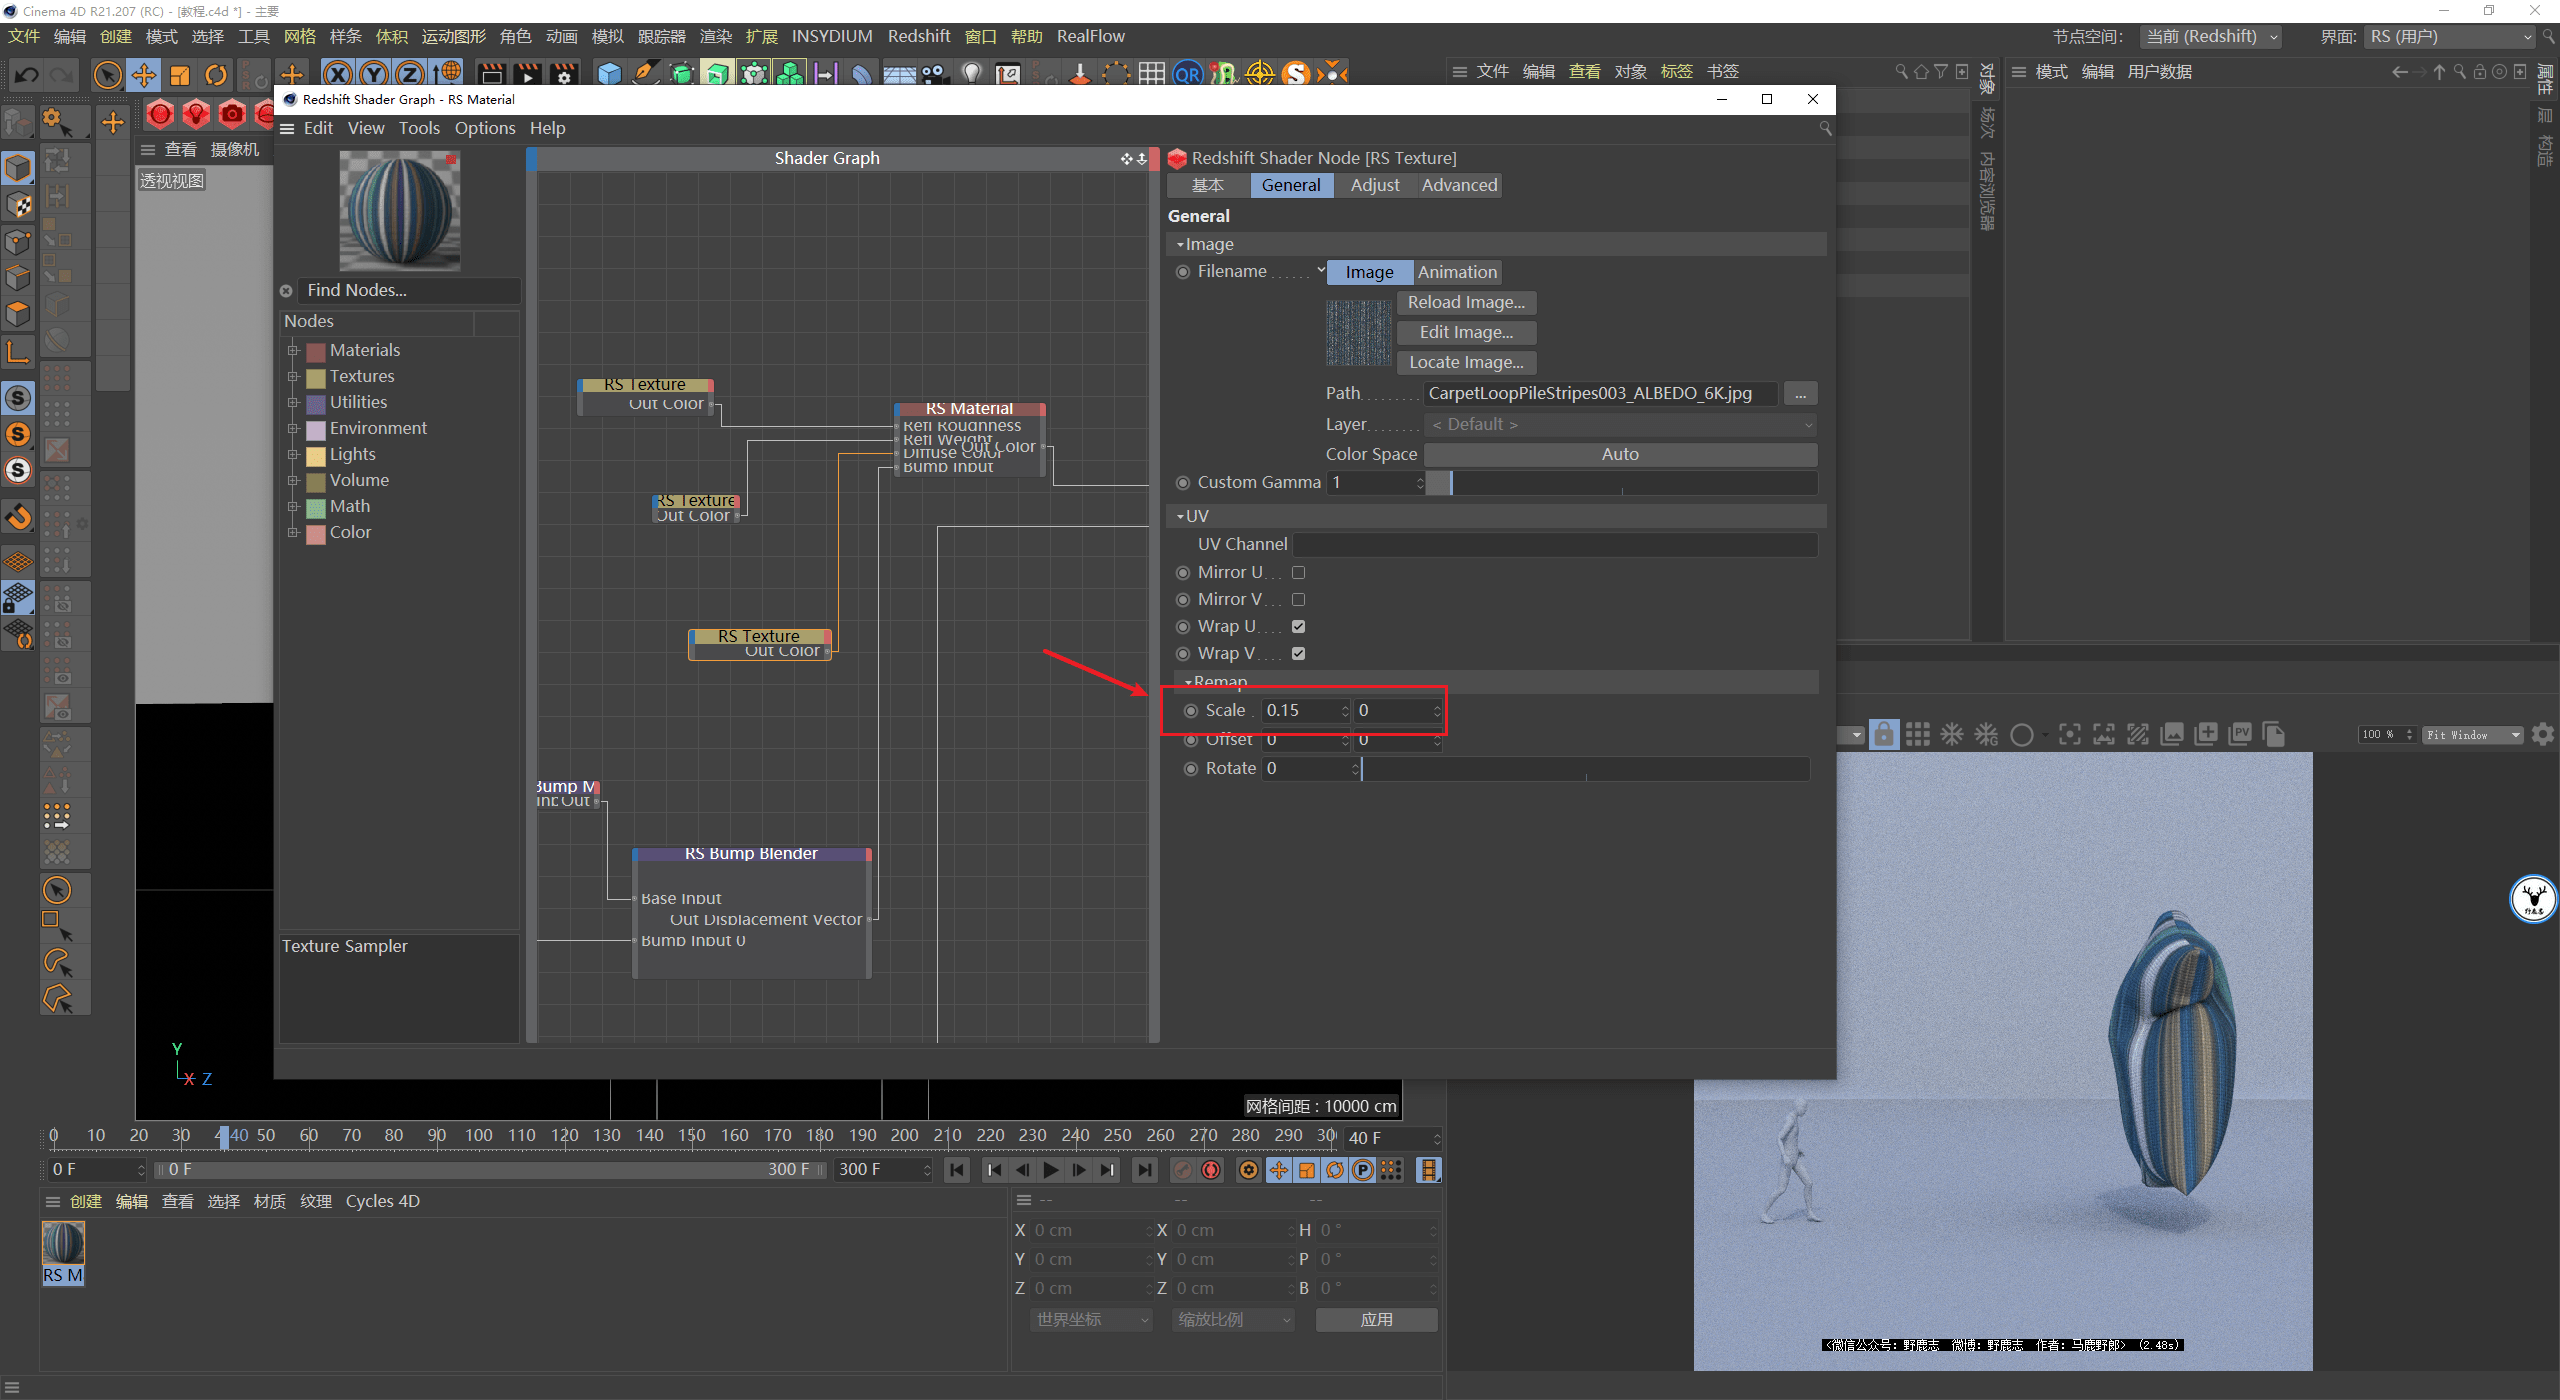Image resolution: width=2560 pixels, height=1400 pixels.
Task: Click the Reload Image button
Action: pos(1465,302)
